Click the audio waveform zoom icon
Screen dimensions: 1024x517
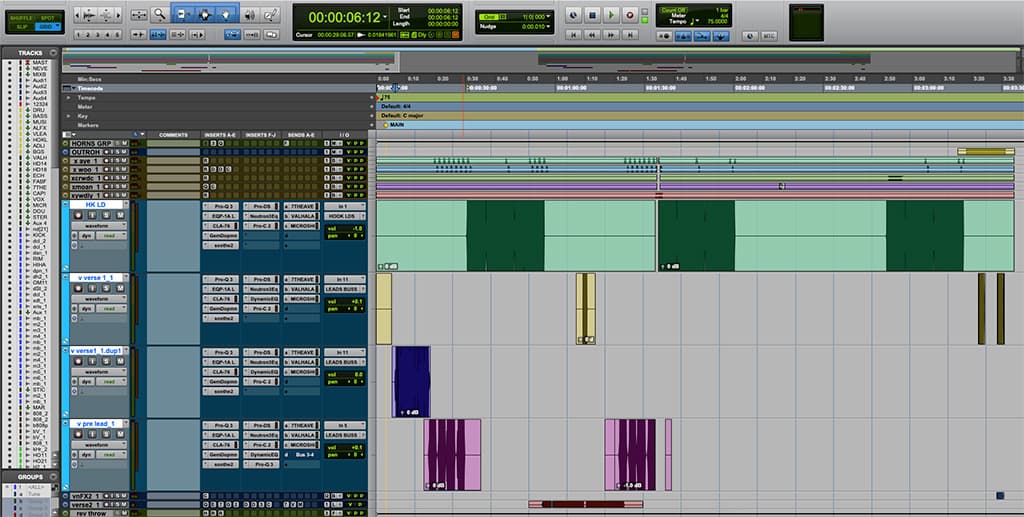click(89, 14)
